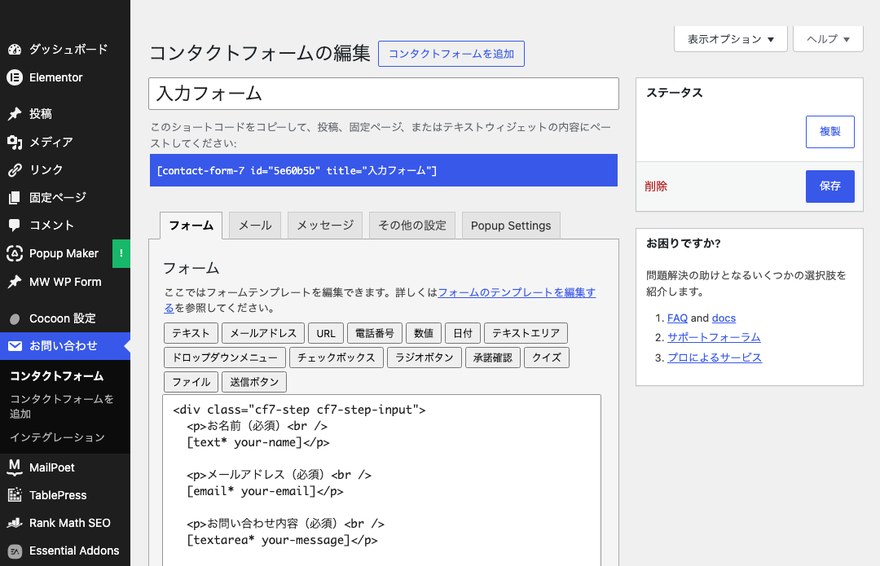Click the Dashboard gauge icon

click(15, 49)
